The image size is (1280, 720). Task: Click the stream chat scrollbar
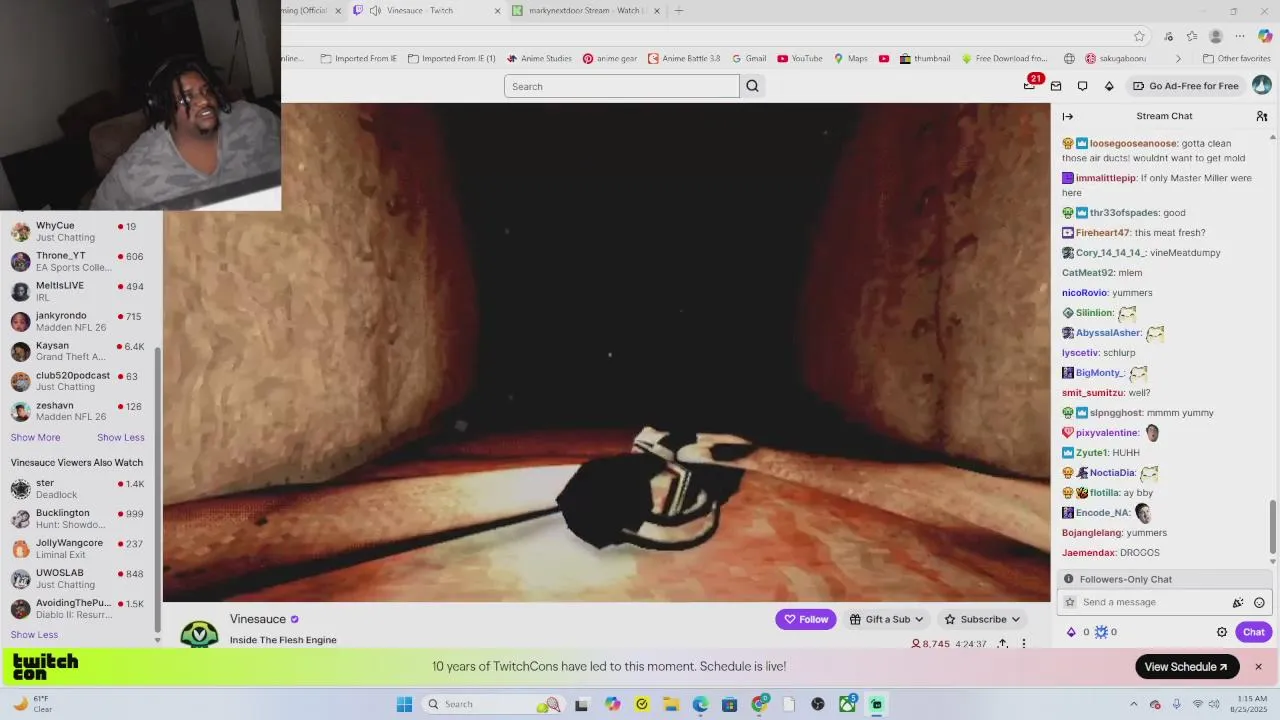1273,526
